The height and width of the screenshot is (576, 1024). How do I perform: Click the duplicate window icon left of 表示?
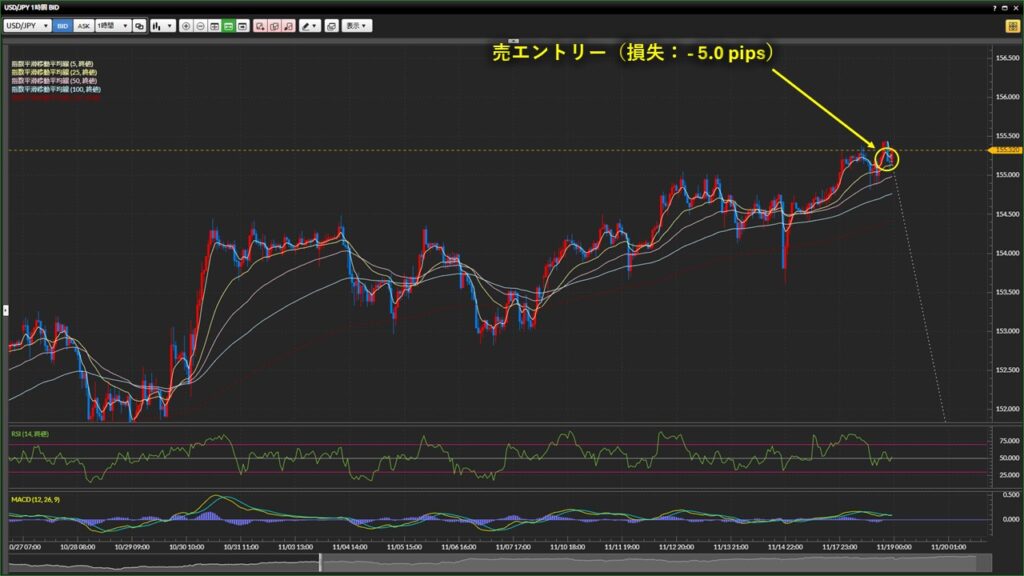(x=332, y=25)
